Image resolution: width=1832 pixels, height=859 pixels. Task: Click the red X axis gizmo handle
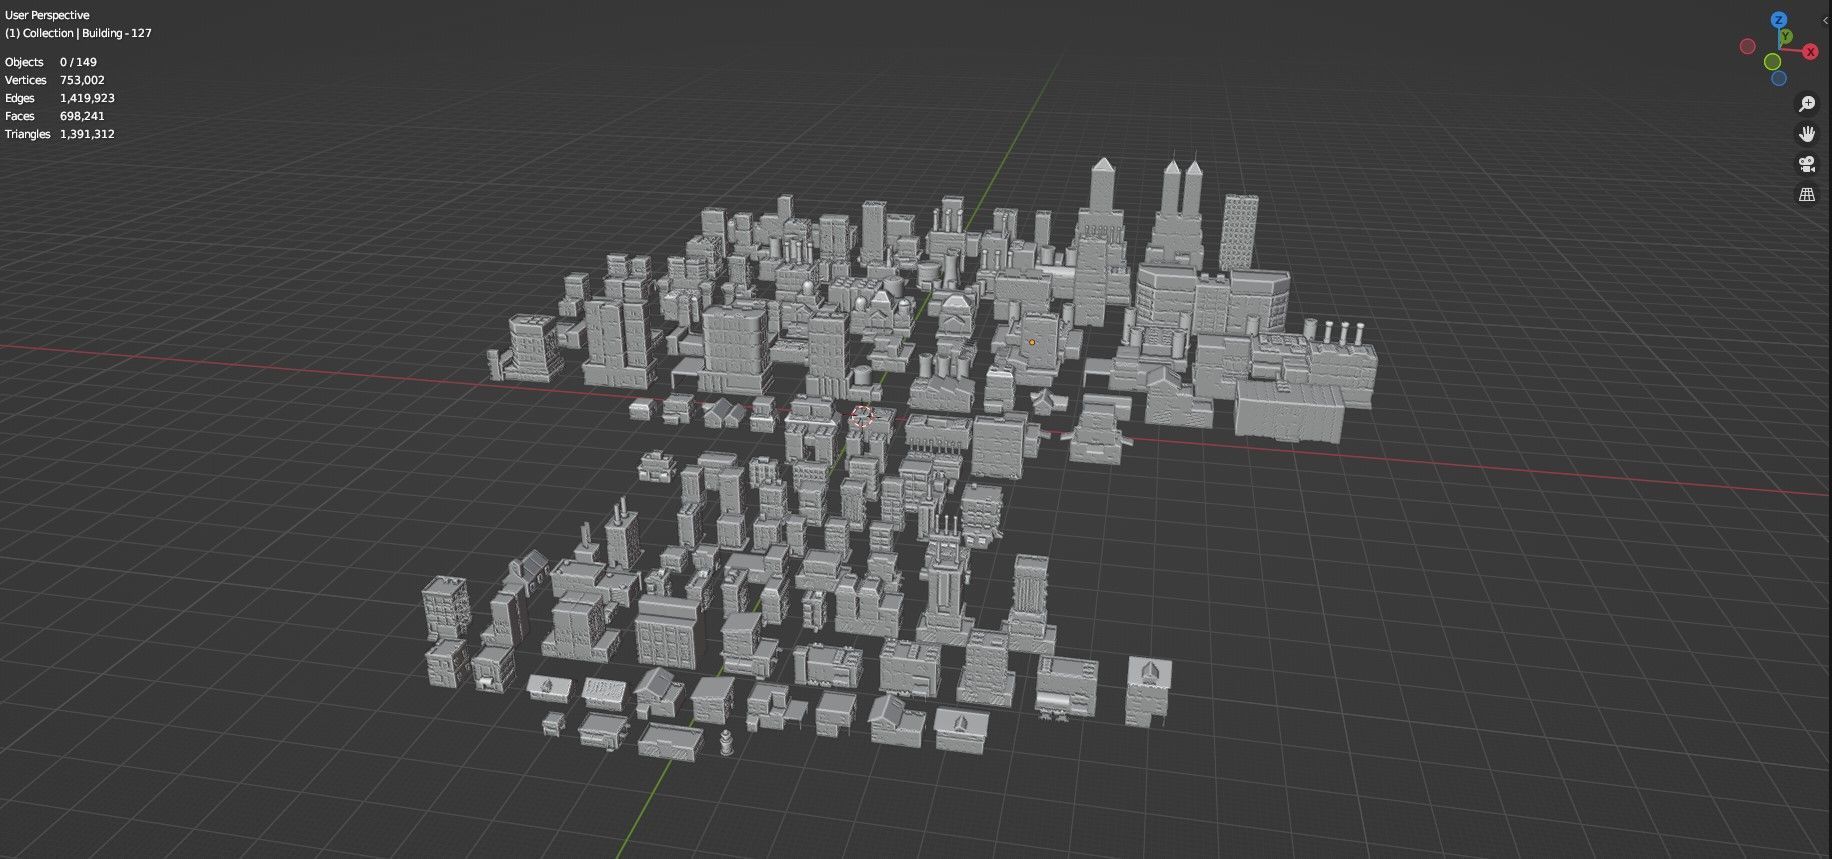coord(1810,52)
